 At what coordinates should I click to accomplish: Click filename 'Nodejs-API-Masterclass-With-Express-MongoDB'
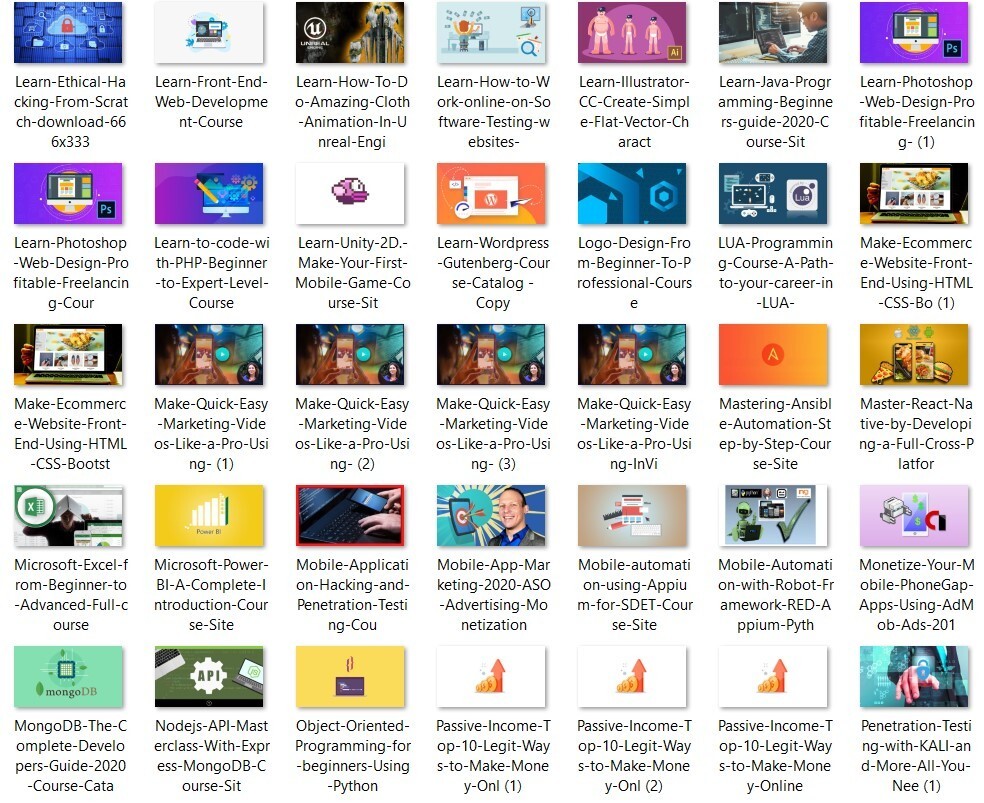tap(211, 756)
